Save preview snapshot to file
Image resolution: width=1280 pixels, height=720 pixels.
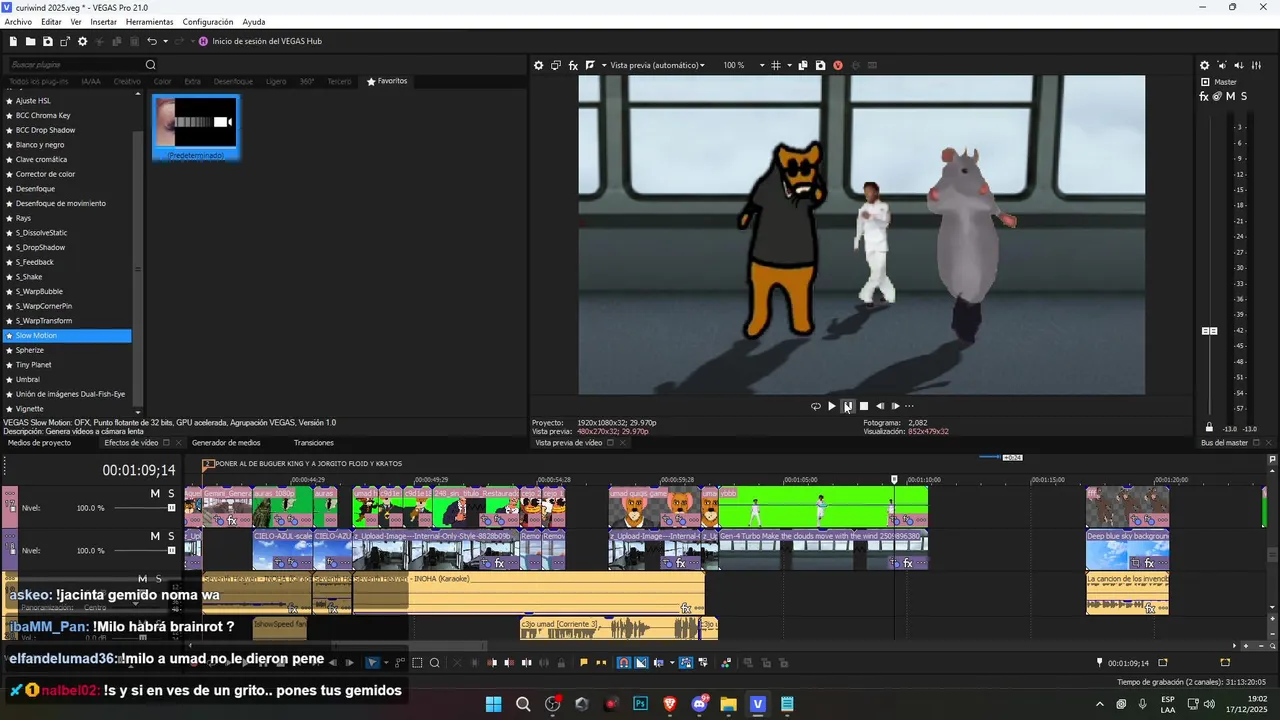coord(820,65)
